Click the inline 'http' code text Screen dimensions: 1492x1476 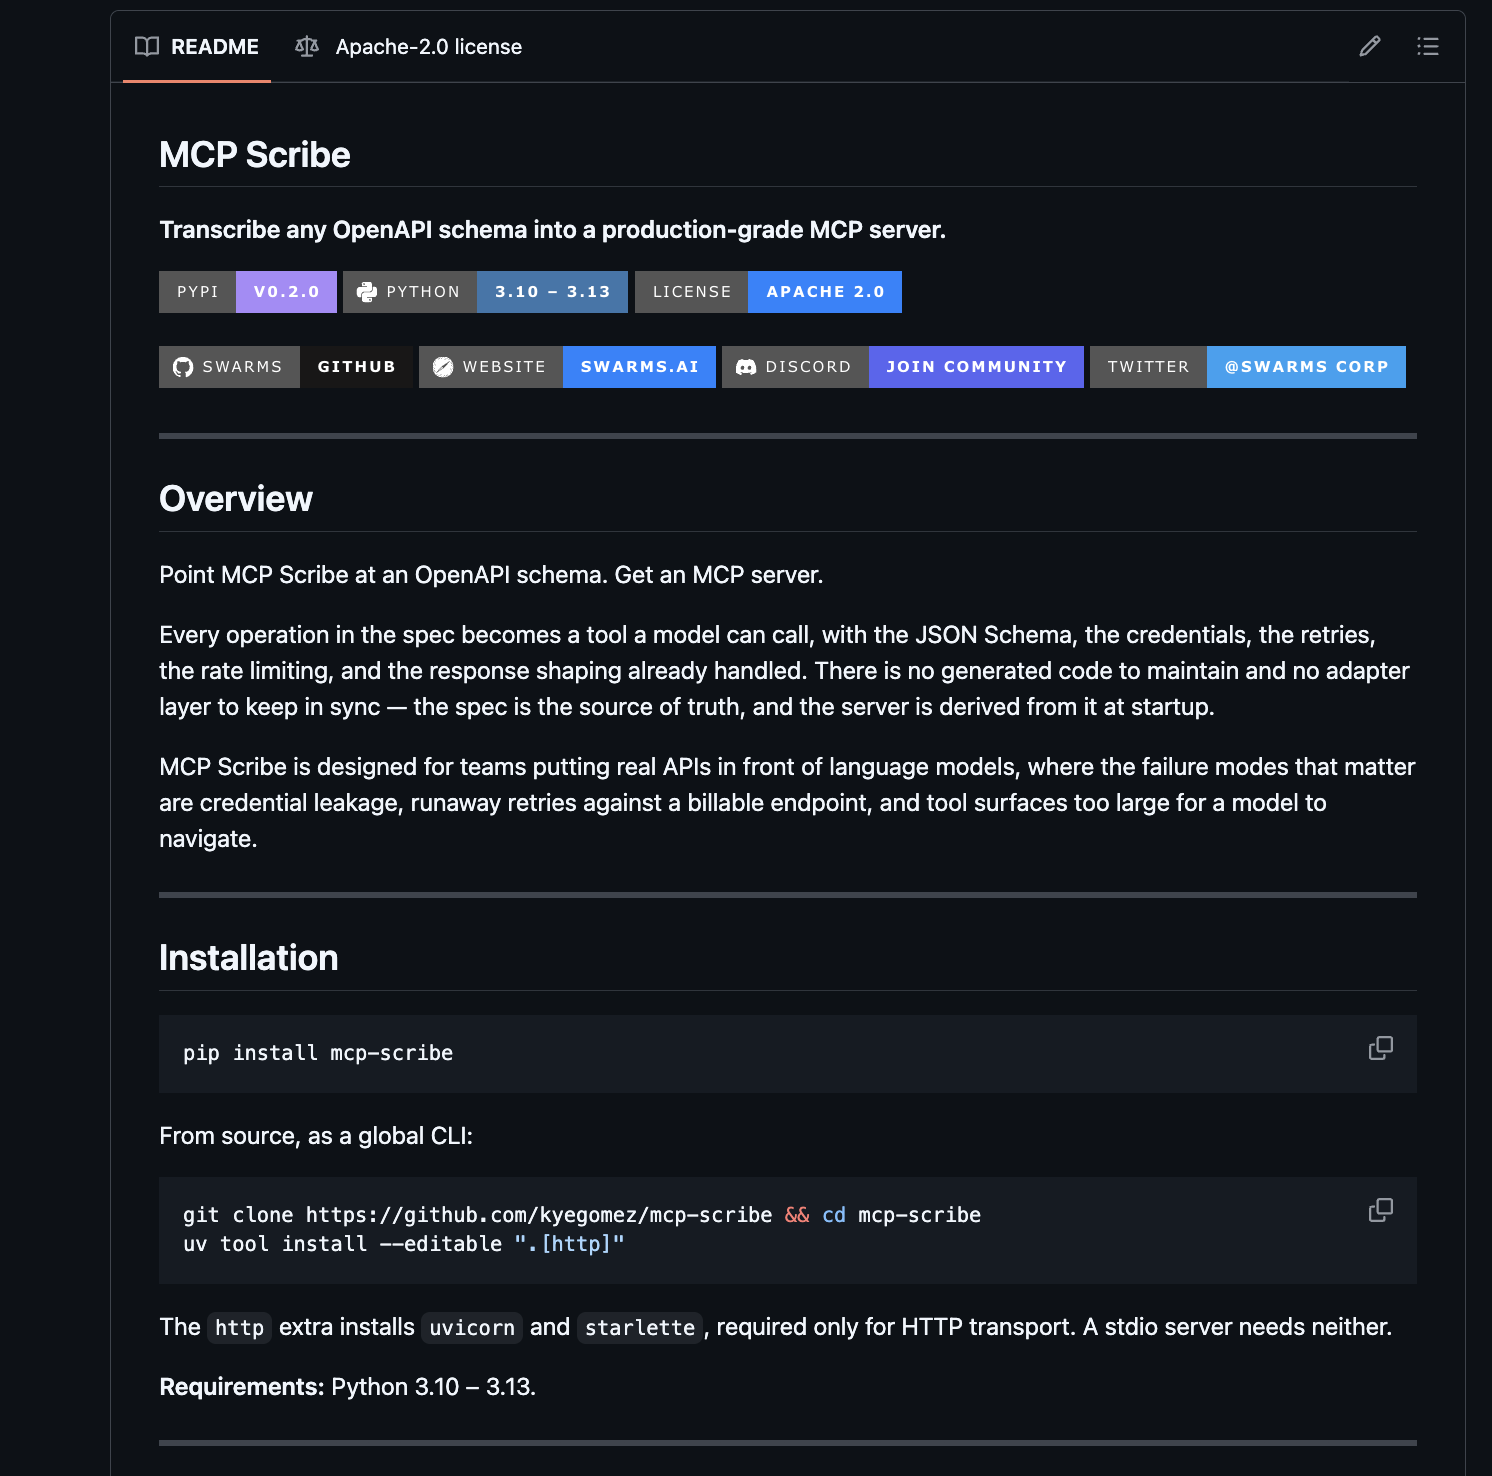point(240,1328)
